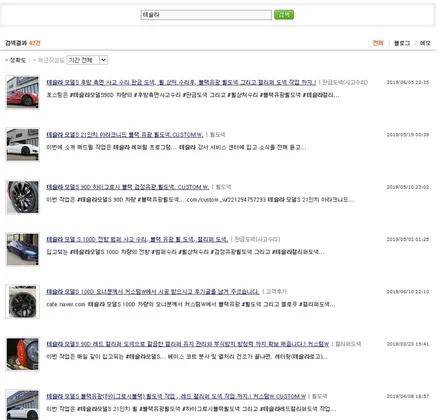Click 판금도색(사고수리) category on the 2019/05/02 post
Viewport: 440px width, 420px height.
tap(257, 239)
